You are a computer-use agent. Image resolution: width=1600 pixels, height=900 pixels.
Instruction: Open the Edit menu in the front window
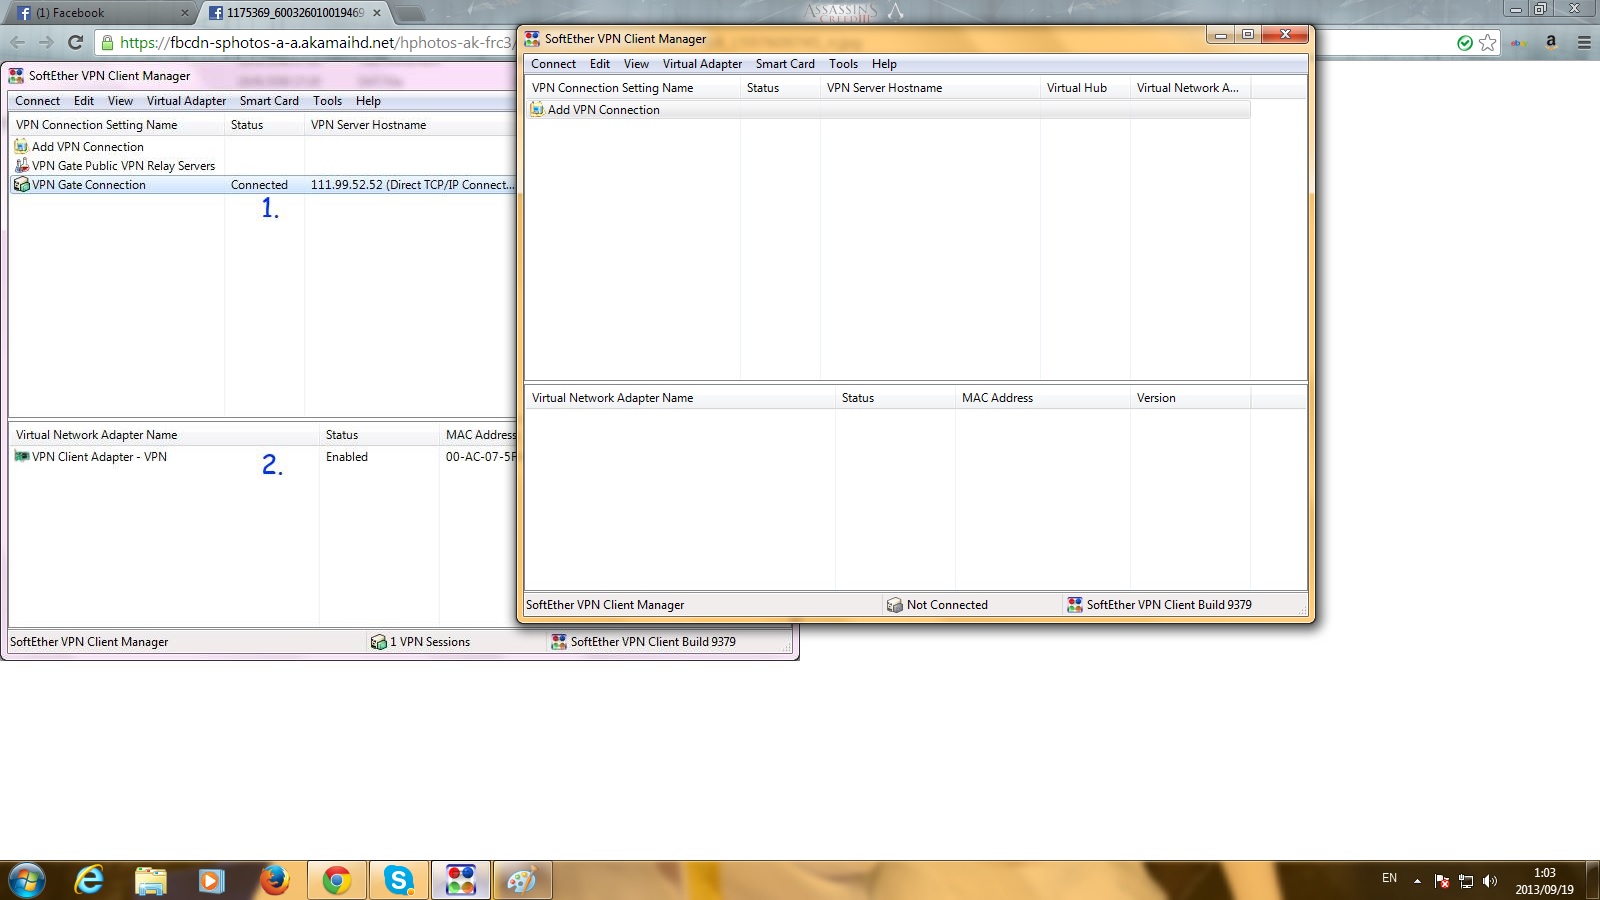point(600,64)
